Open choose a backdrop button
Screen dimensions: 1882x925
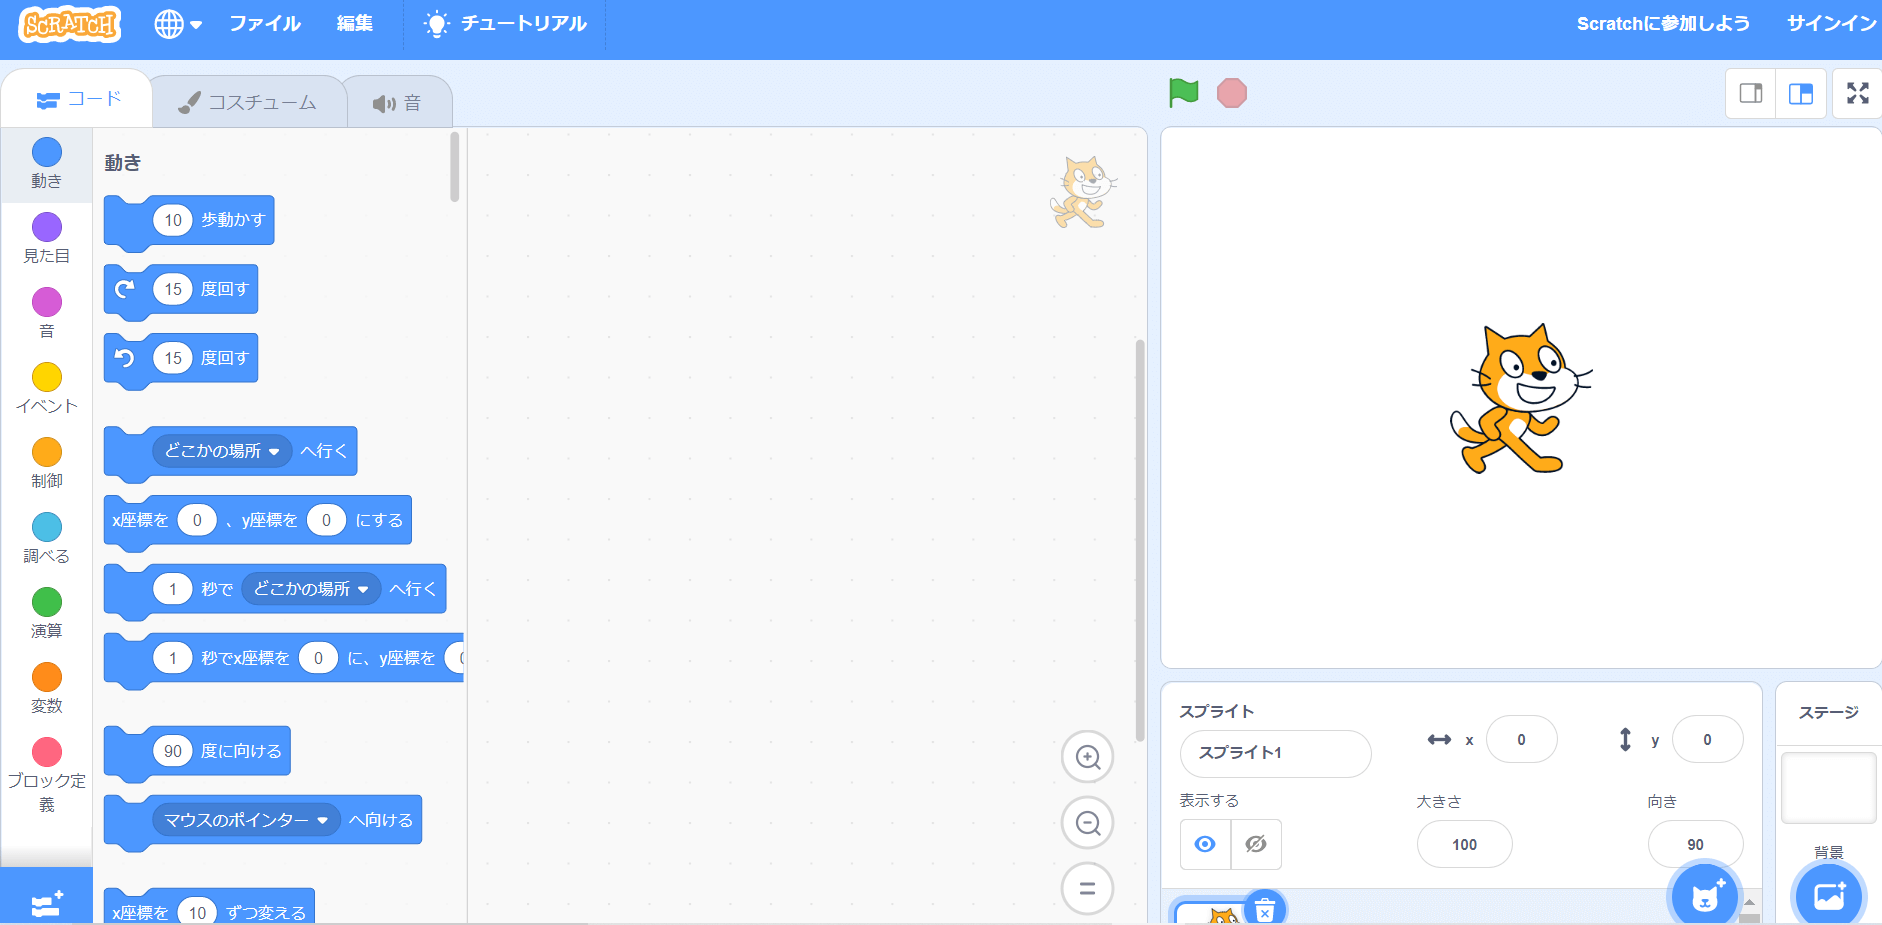point(1829,896)
